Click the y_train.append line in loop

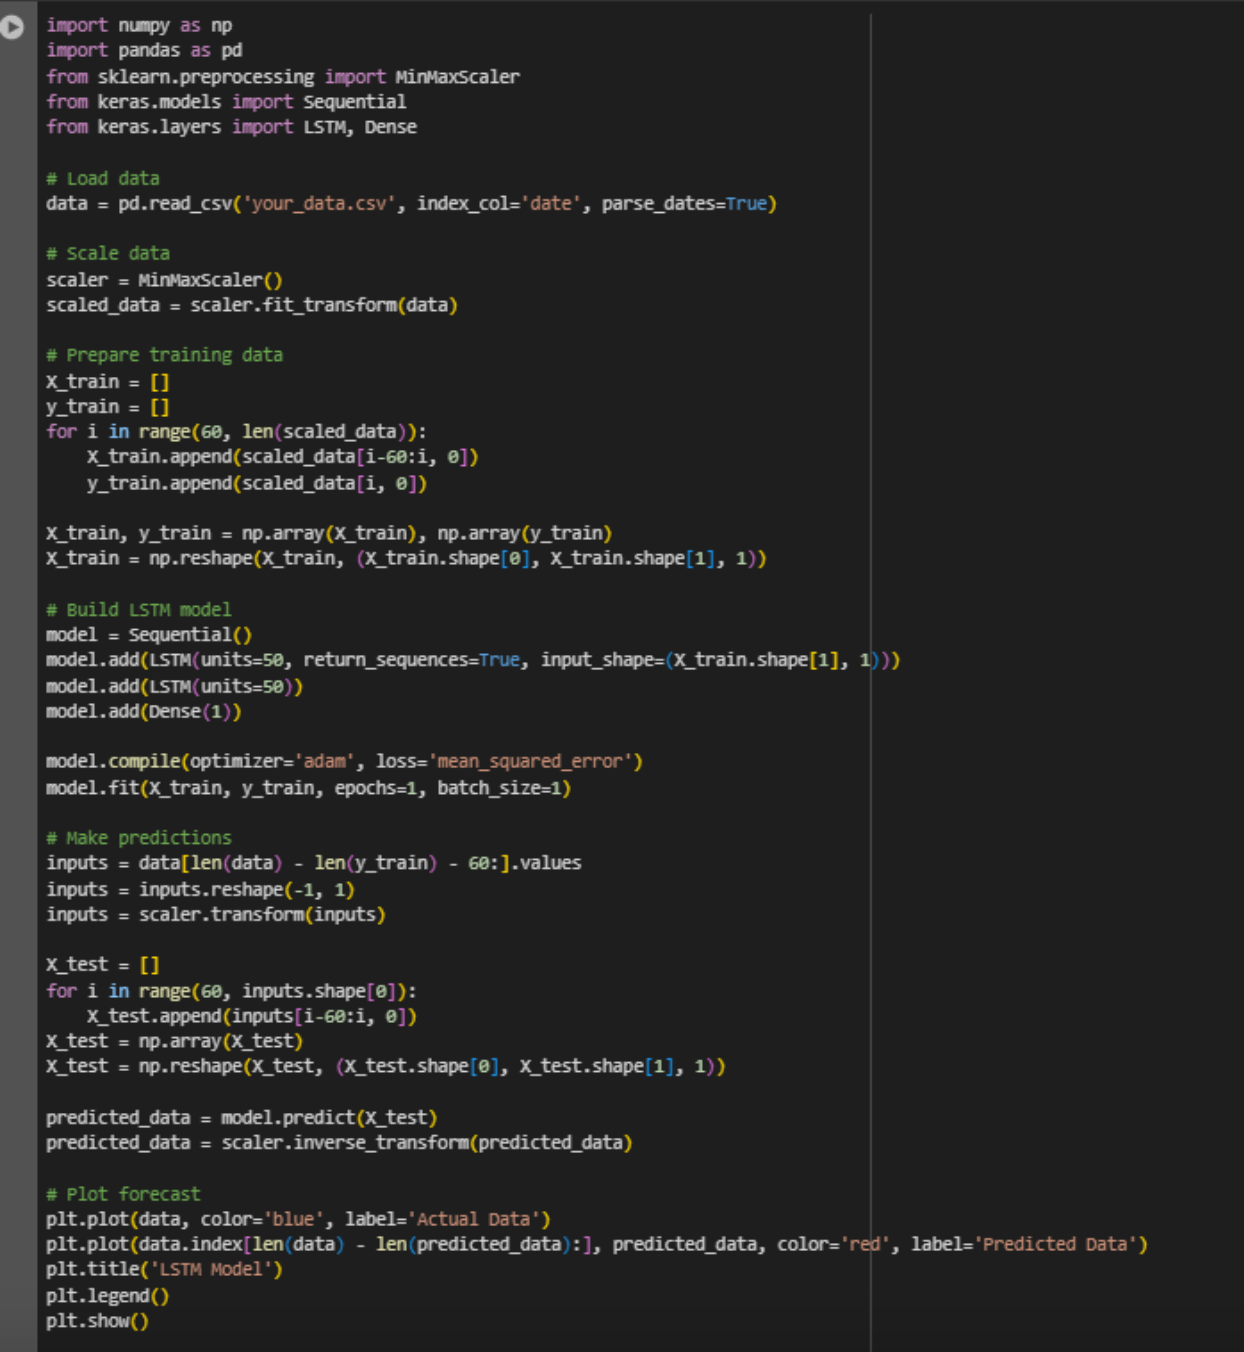pyautogui.click(x=256, y=483)
